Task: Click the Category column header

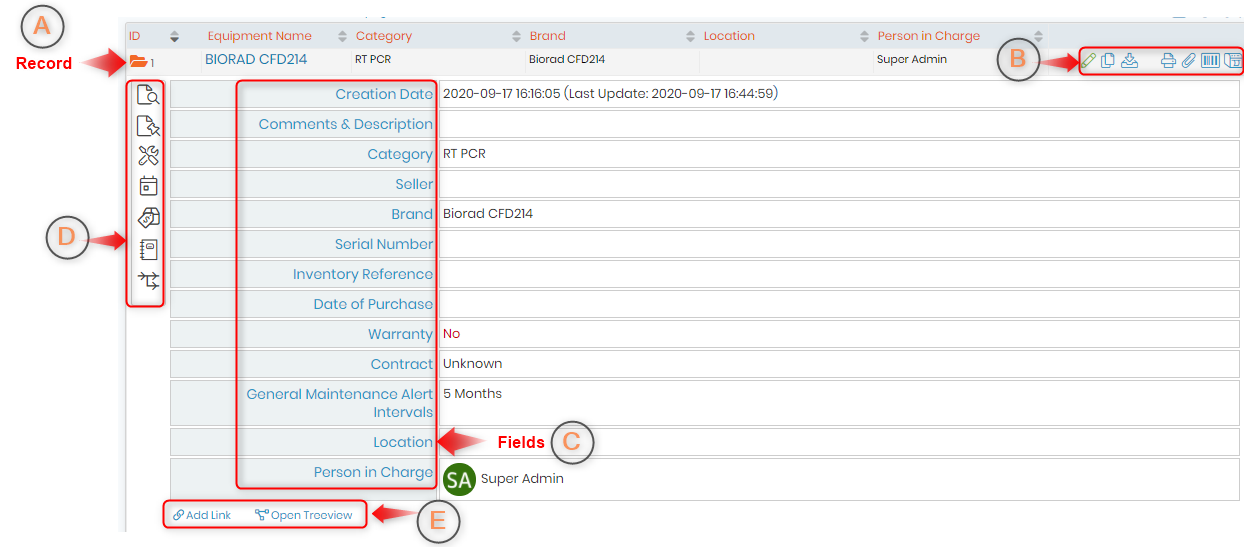Action: (x=384, y=36)
